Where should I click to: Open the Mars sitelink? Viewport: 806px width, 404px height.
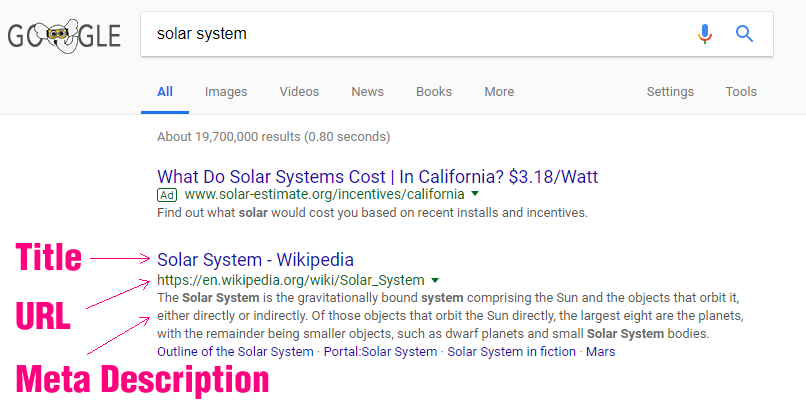[x=600, y=352]
